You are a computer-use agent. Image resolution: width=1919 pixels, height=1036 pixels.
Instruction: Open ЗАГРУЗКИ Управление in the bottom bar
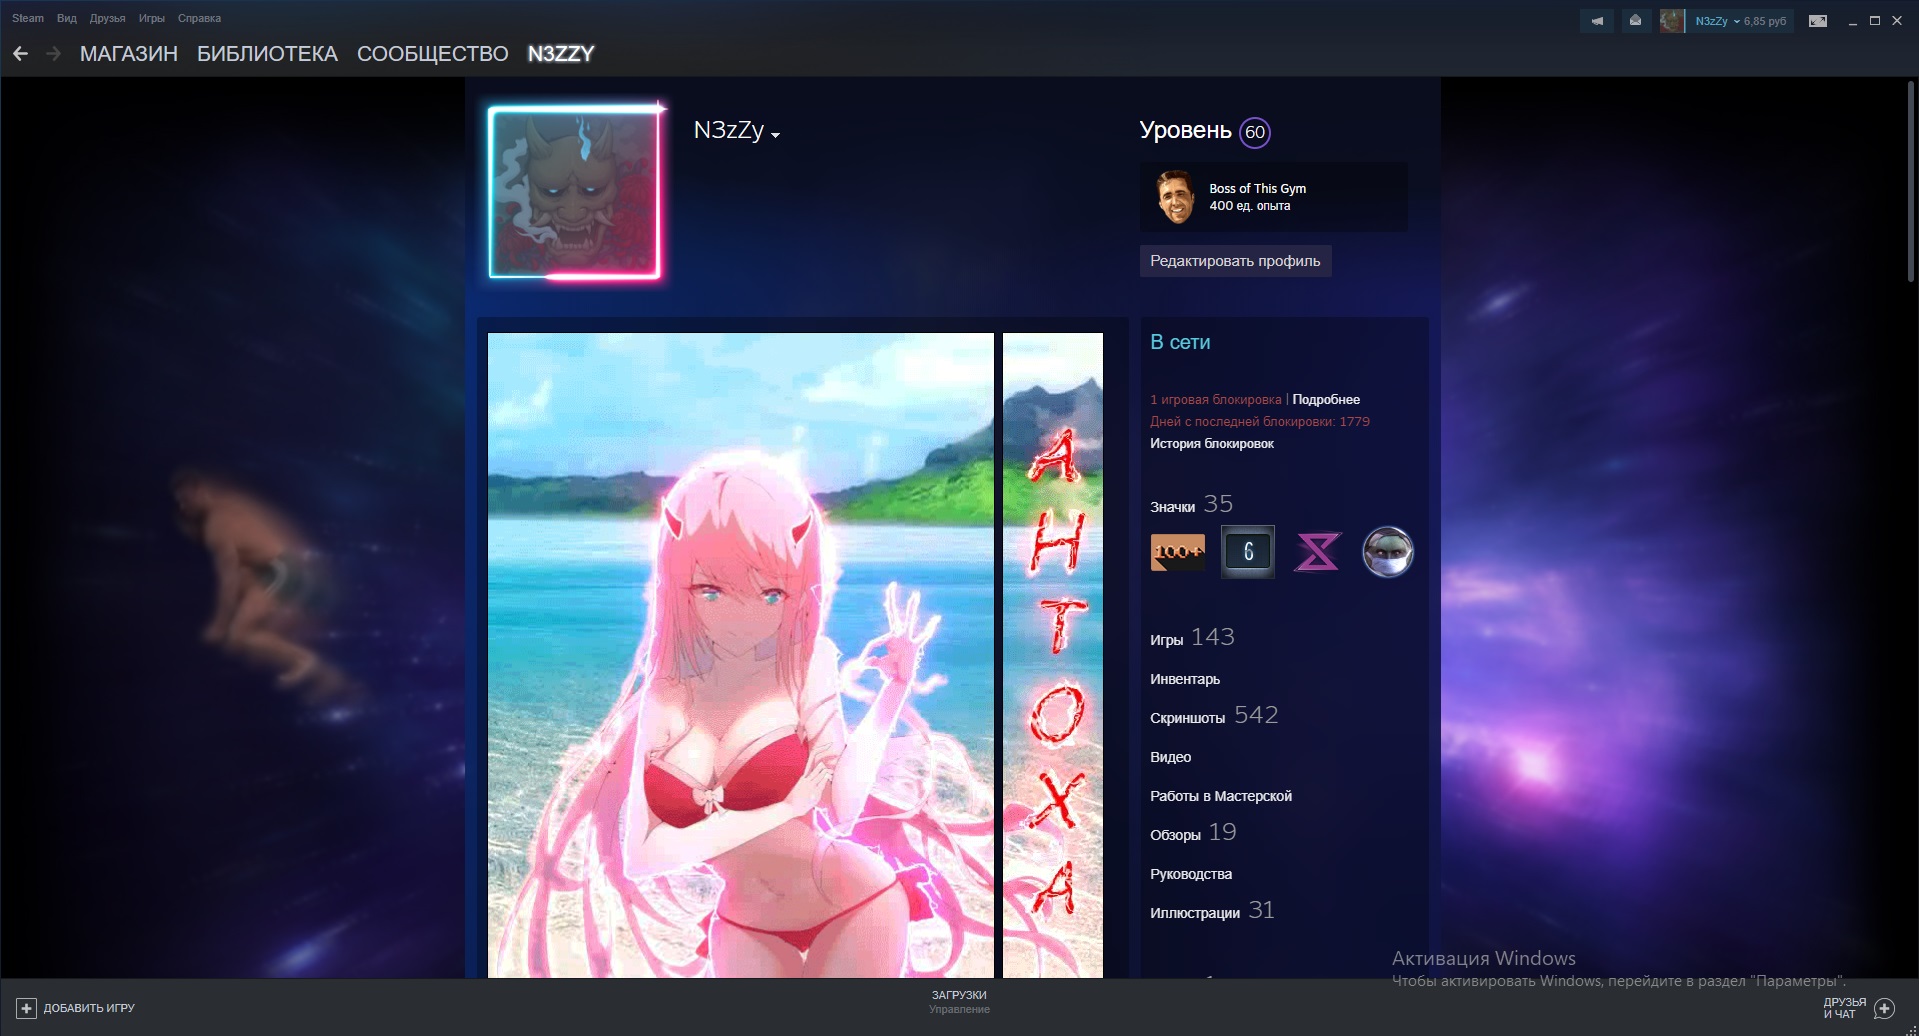click(959, 1002)
